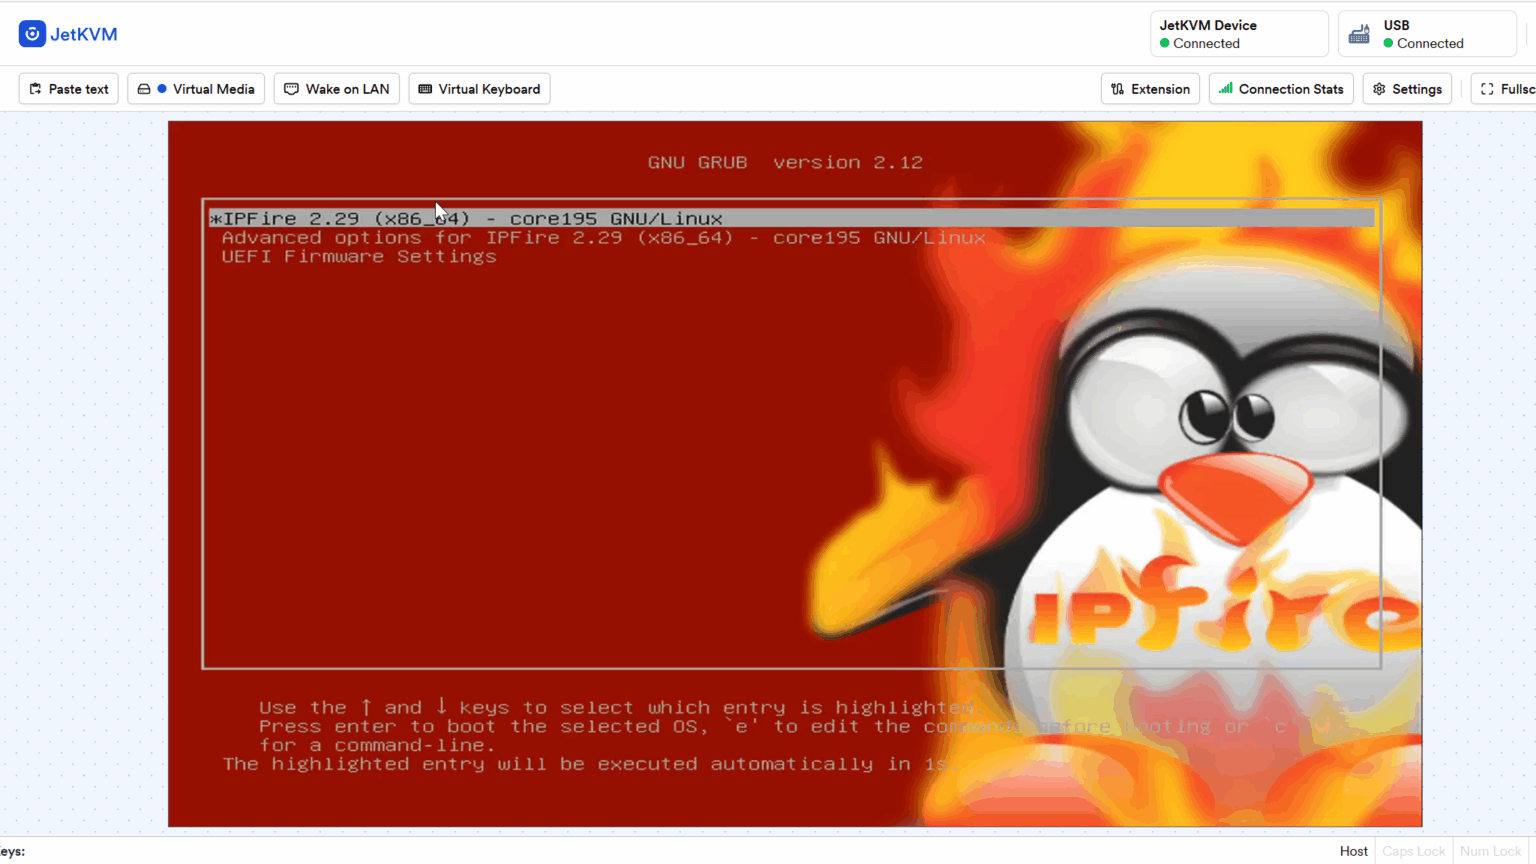Click the Extension panel icon

tap(1118, 89)
